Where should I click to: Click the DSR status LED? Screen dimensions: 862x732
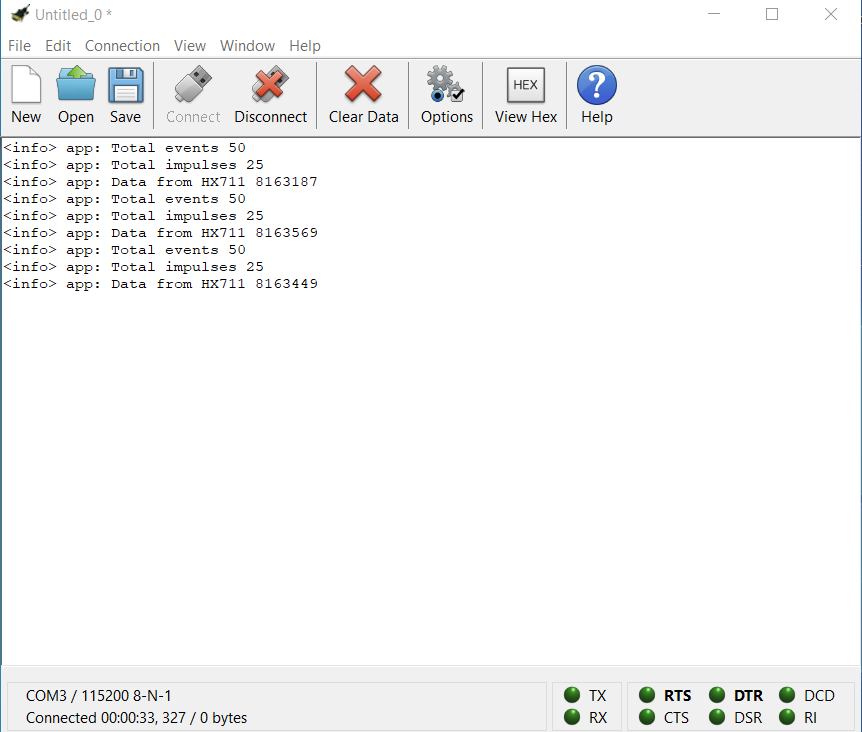point(717,717)
